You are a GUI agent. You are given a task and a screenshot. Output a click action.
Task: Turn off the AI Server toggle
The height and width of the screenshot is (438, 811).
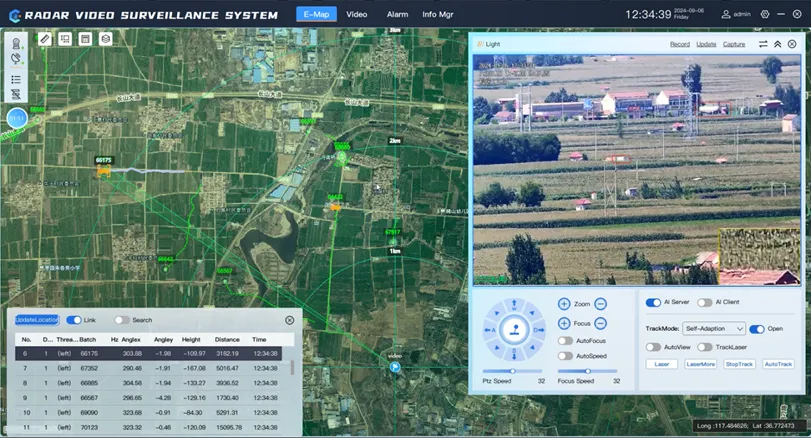653,303
